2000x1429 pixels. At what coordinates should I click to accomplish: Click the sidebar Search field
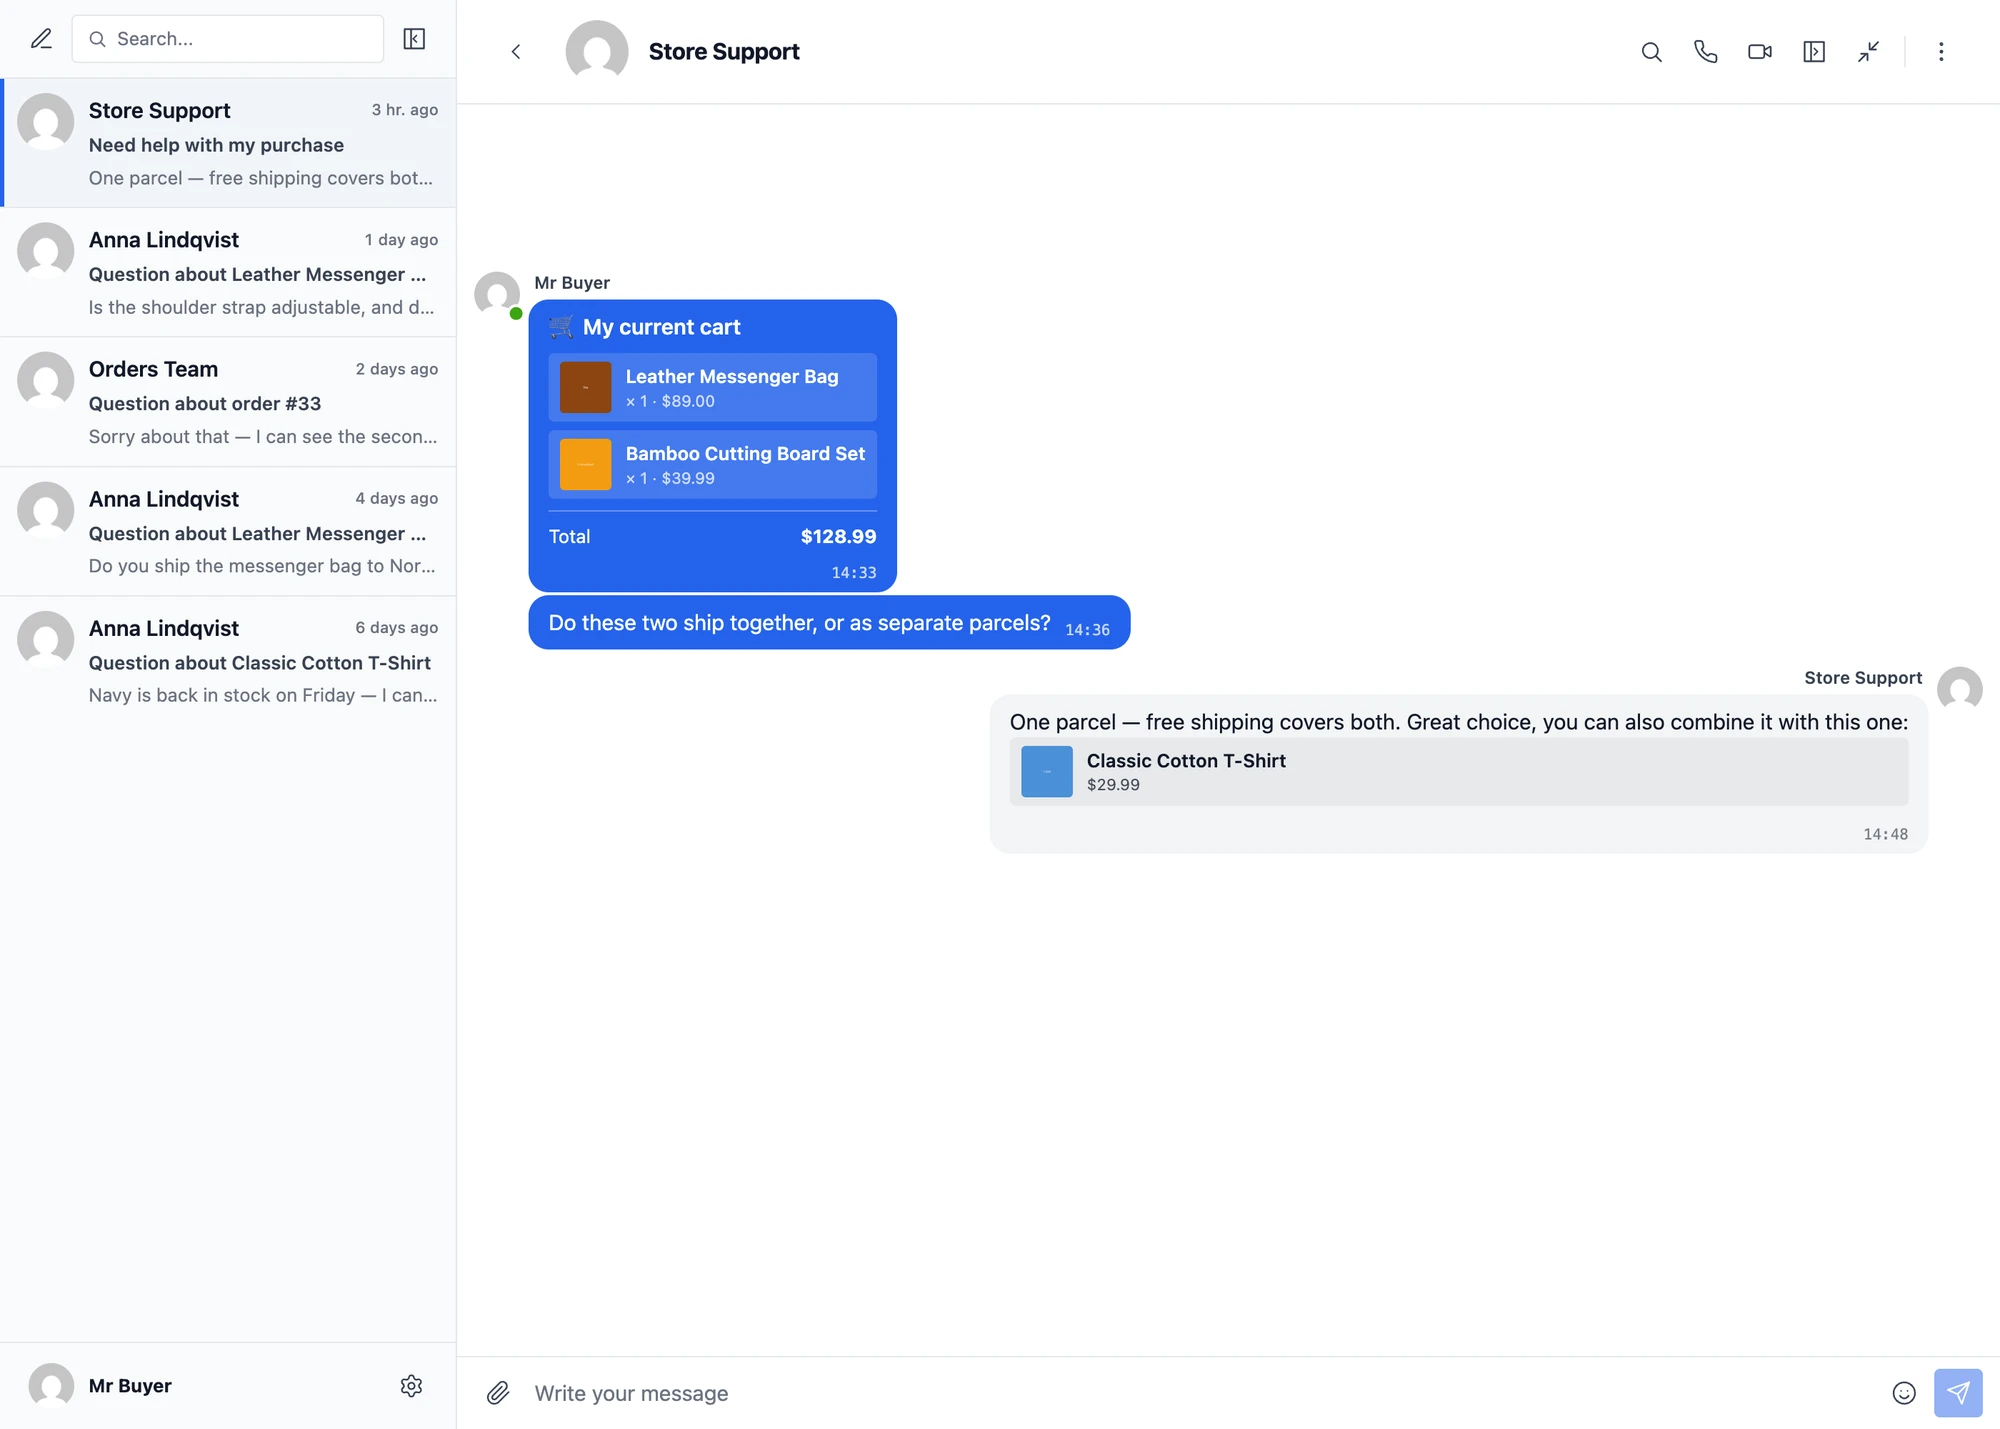(228, 39)
